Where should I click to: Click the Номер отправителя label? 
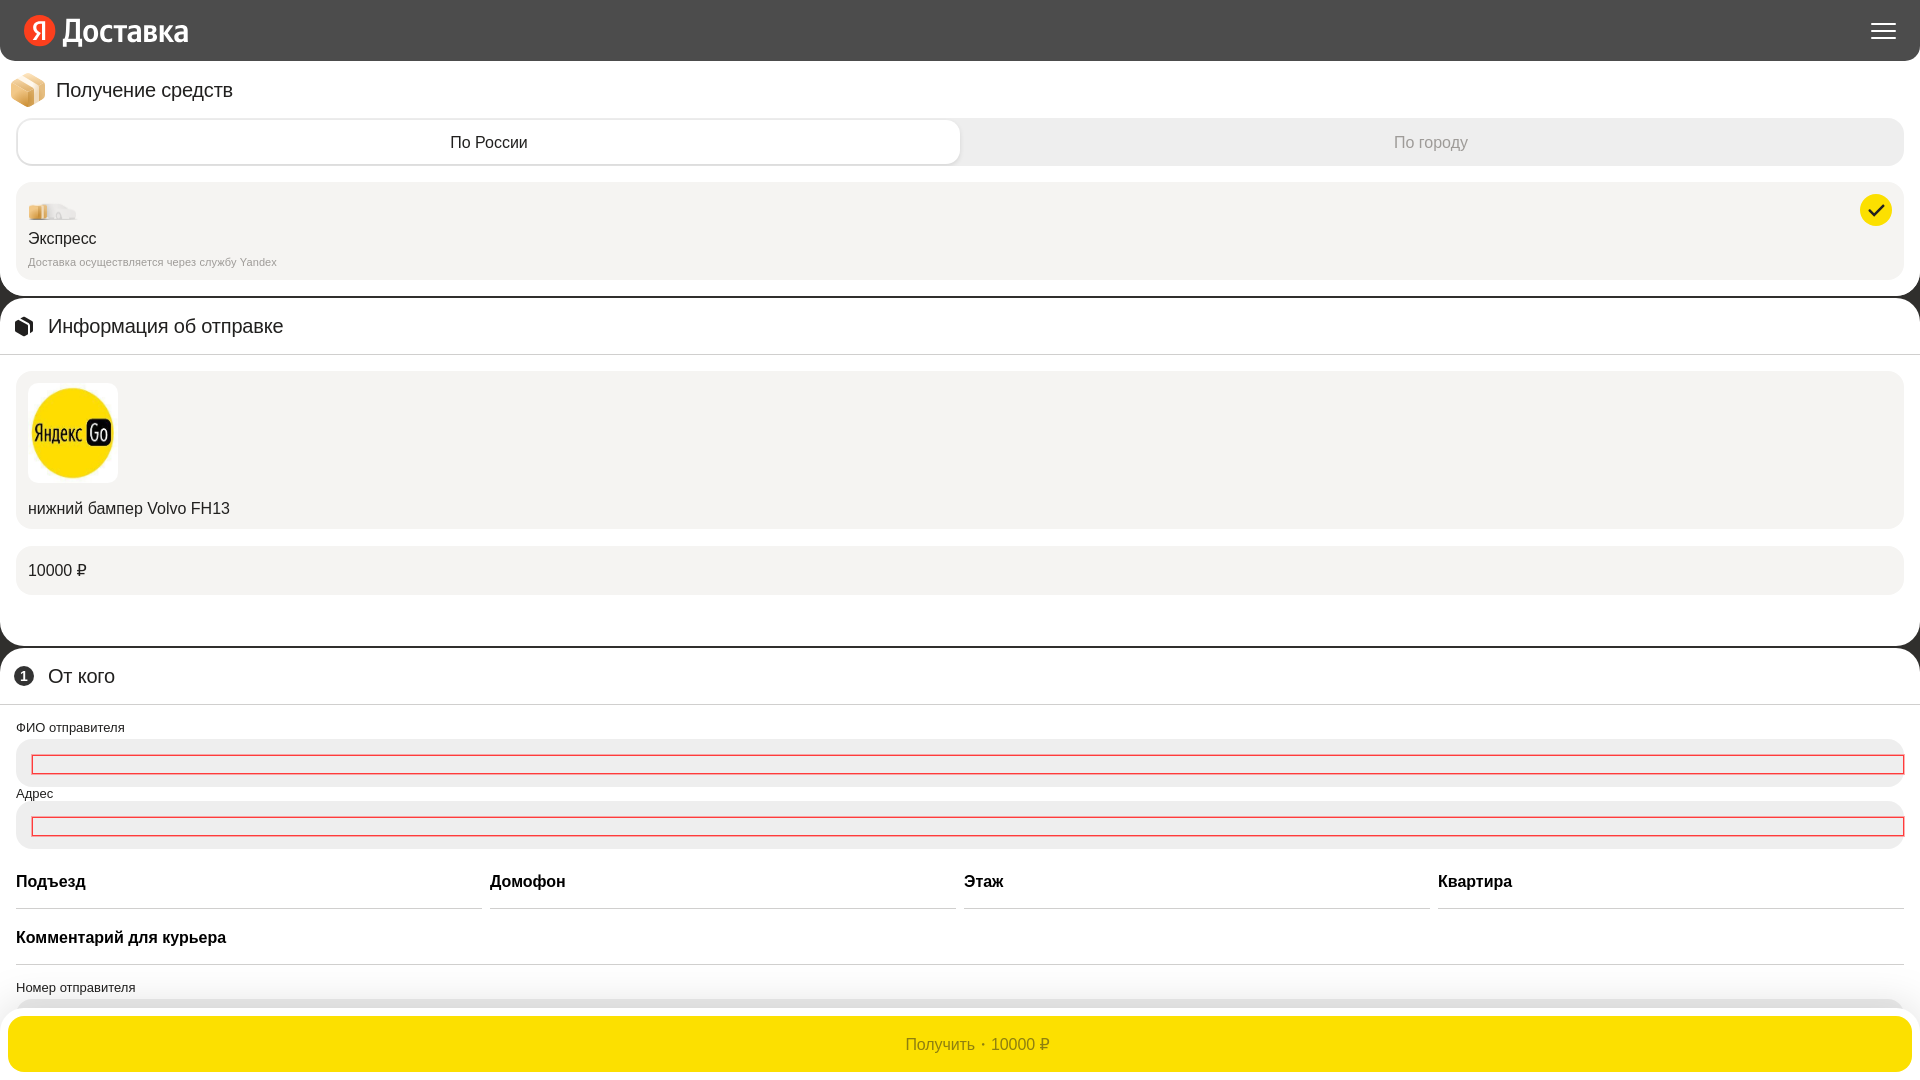coord(76,987)
